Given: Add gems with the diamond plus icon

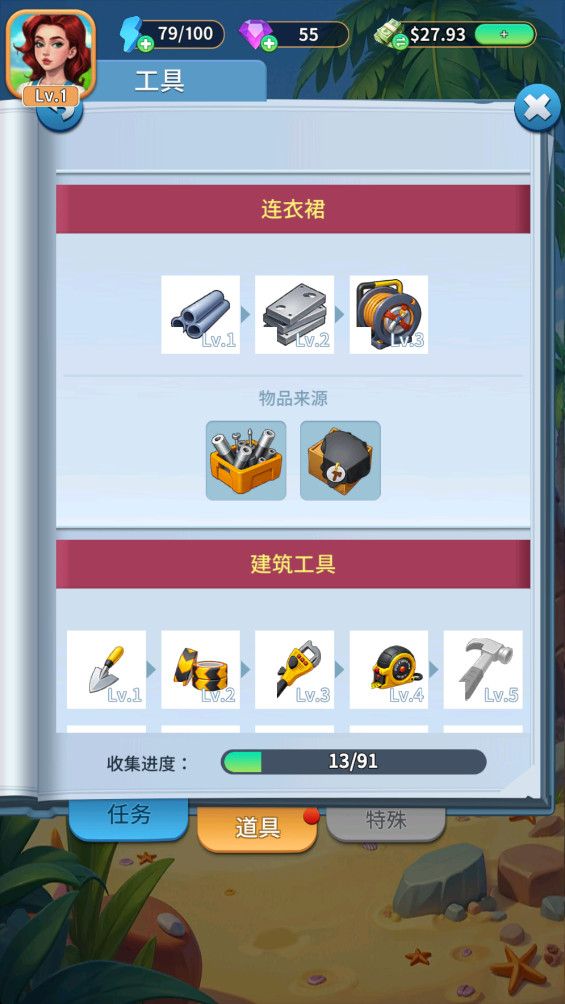Looking at the screenshot, I should tap(269, 44).
